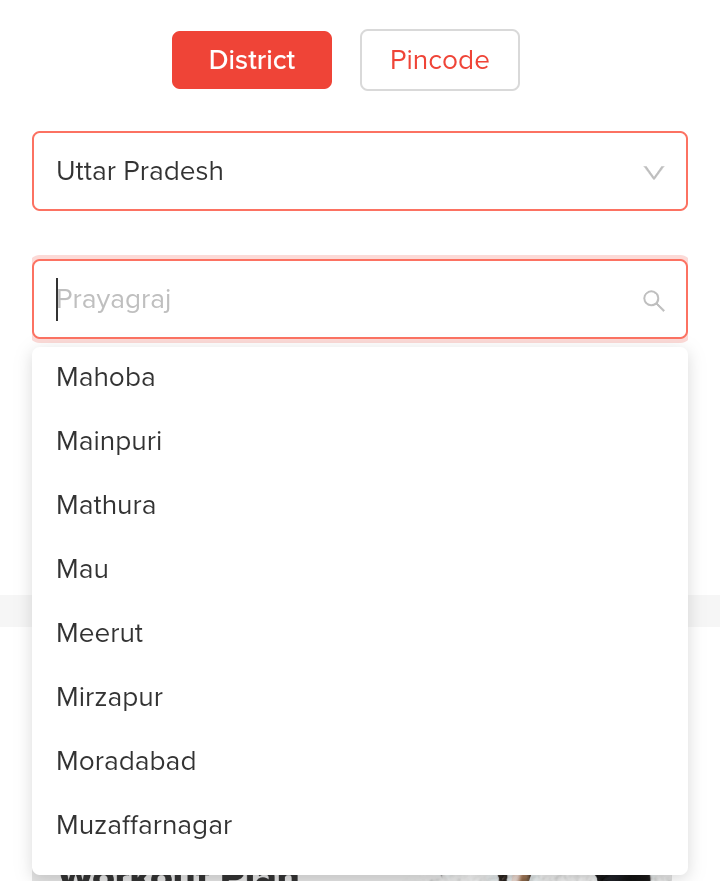
Task: Place the cursor at the district field start
Action: pos(58,299)
